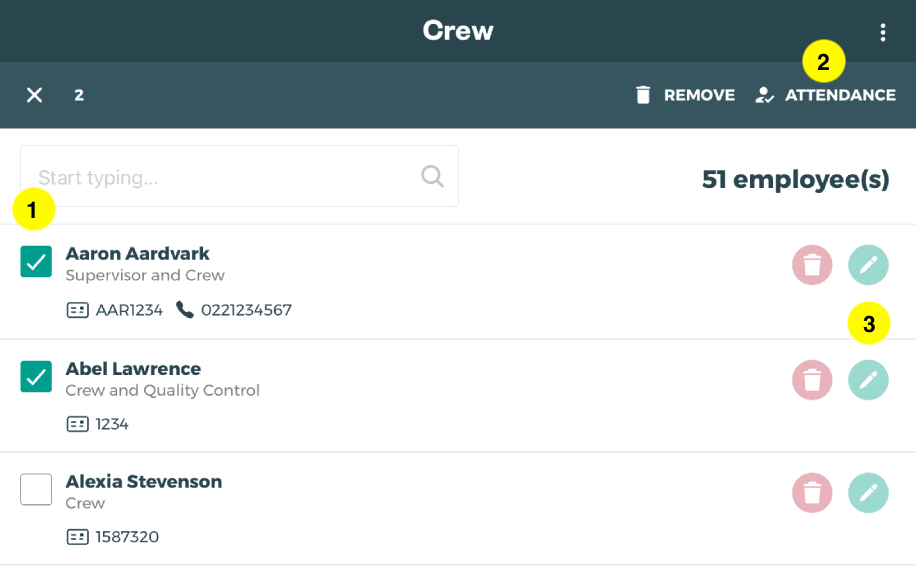916x576 pixels.
Task: Select Alexia Stevenson's checkbox
Action: click(36, 490)
